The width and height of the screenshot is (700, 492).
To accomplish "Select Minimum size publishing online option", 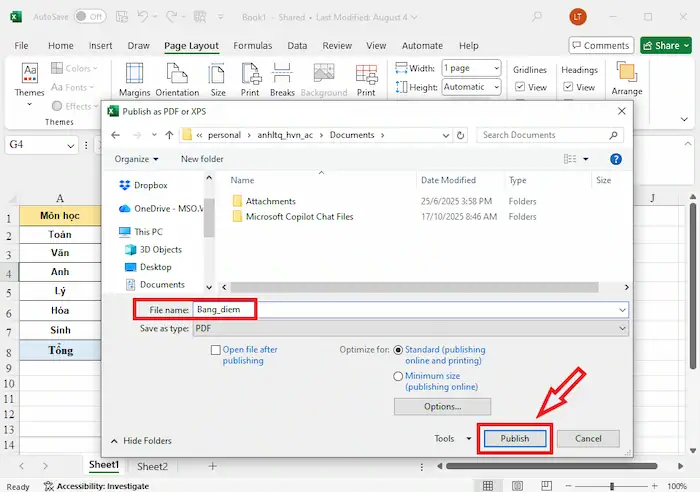I will tap(399, 376).
